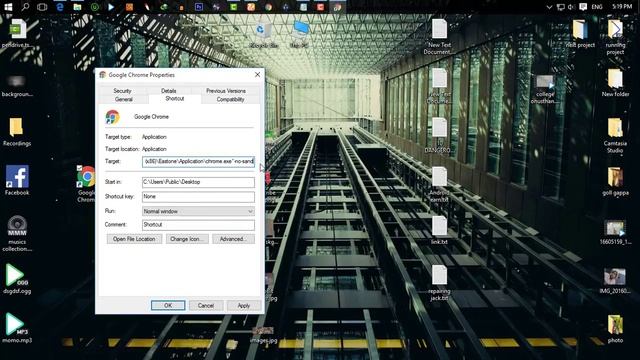
Task: Switch to the Security tab
Action: 122,91
